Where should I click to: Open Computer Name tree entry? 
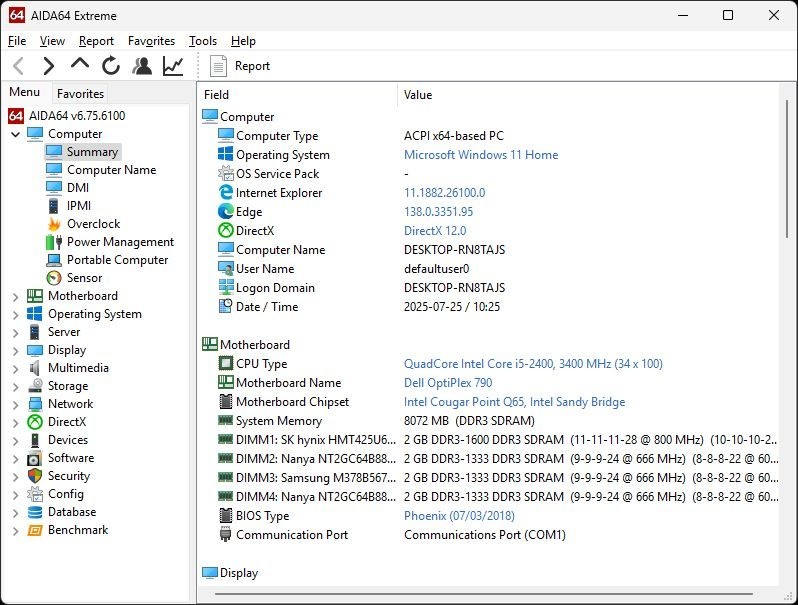click(x=111, y=170)
